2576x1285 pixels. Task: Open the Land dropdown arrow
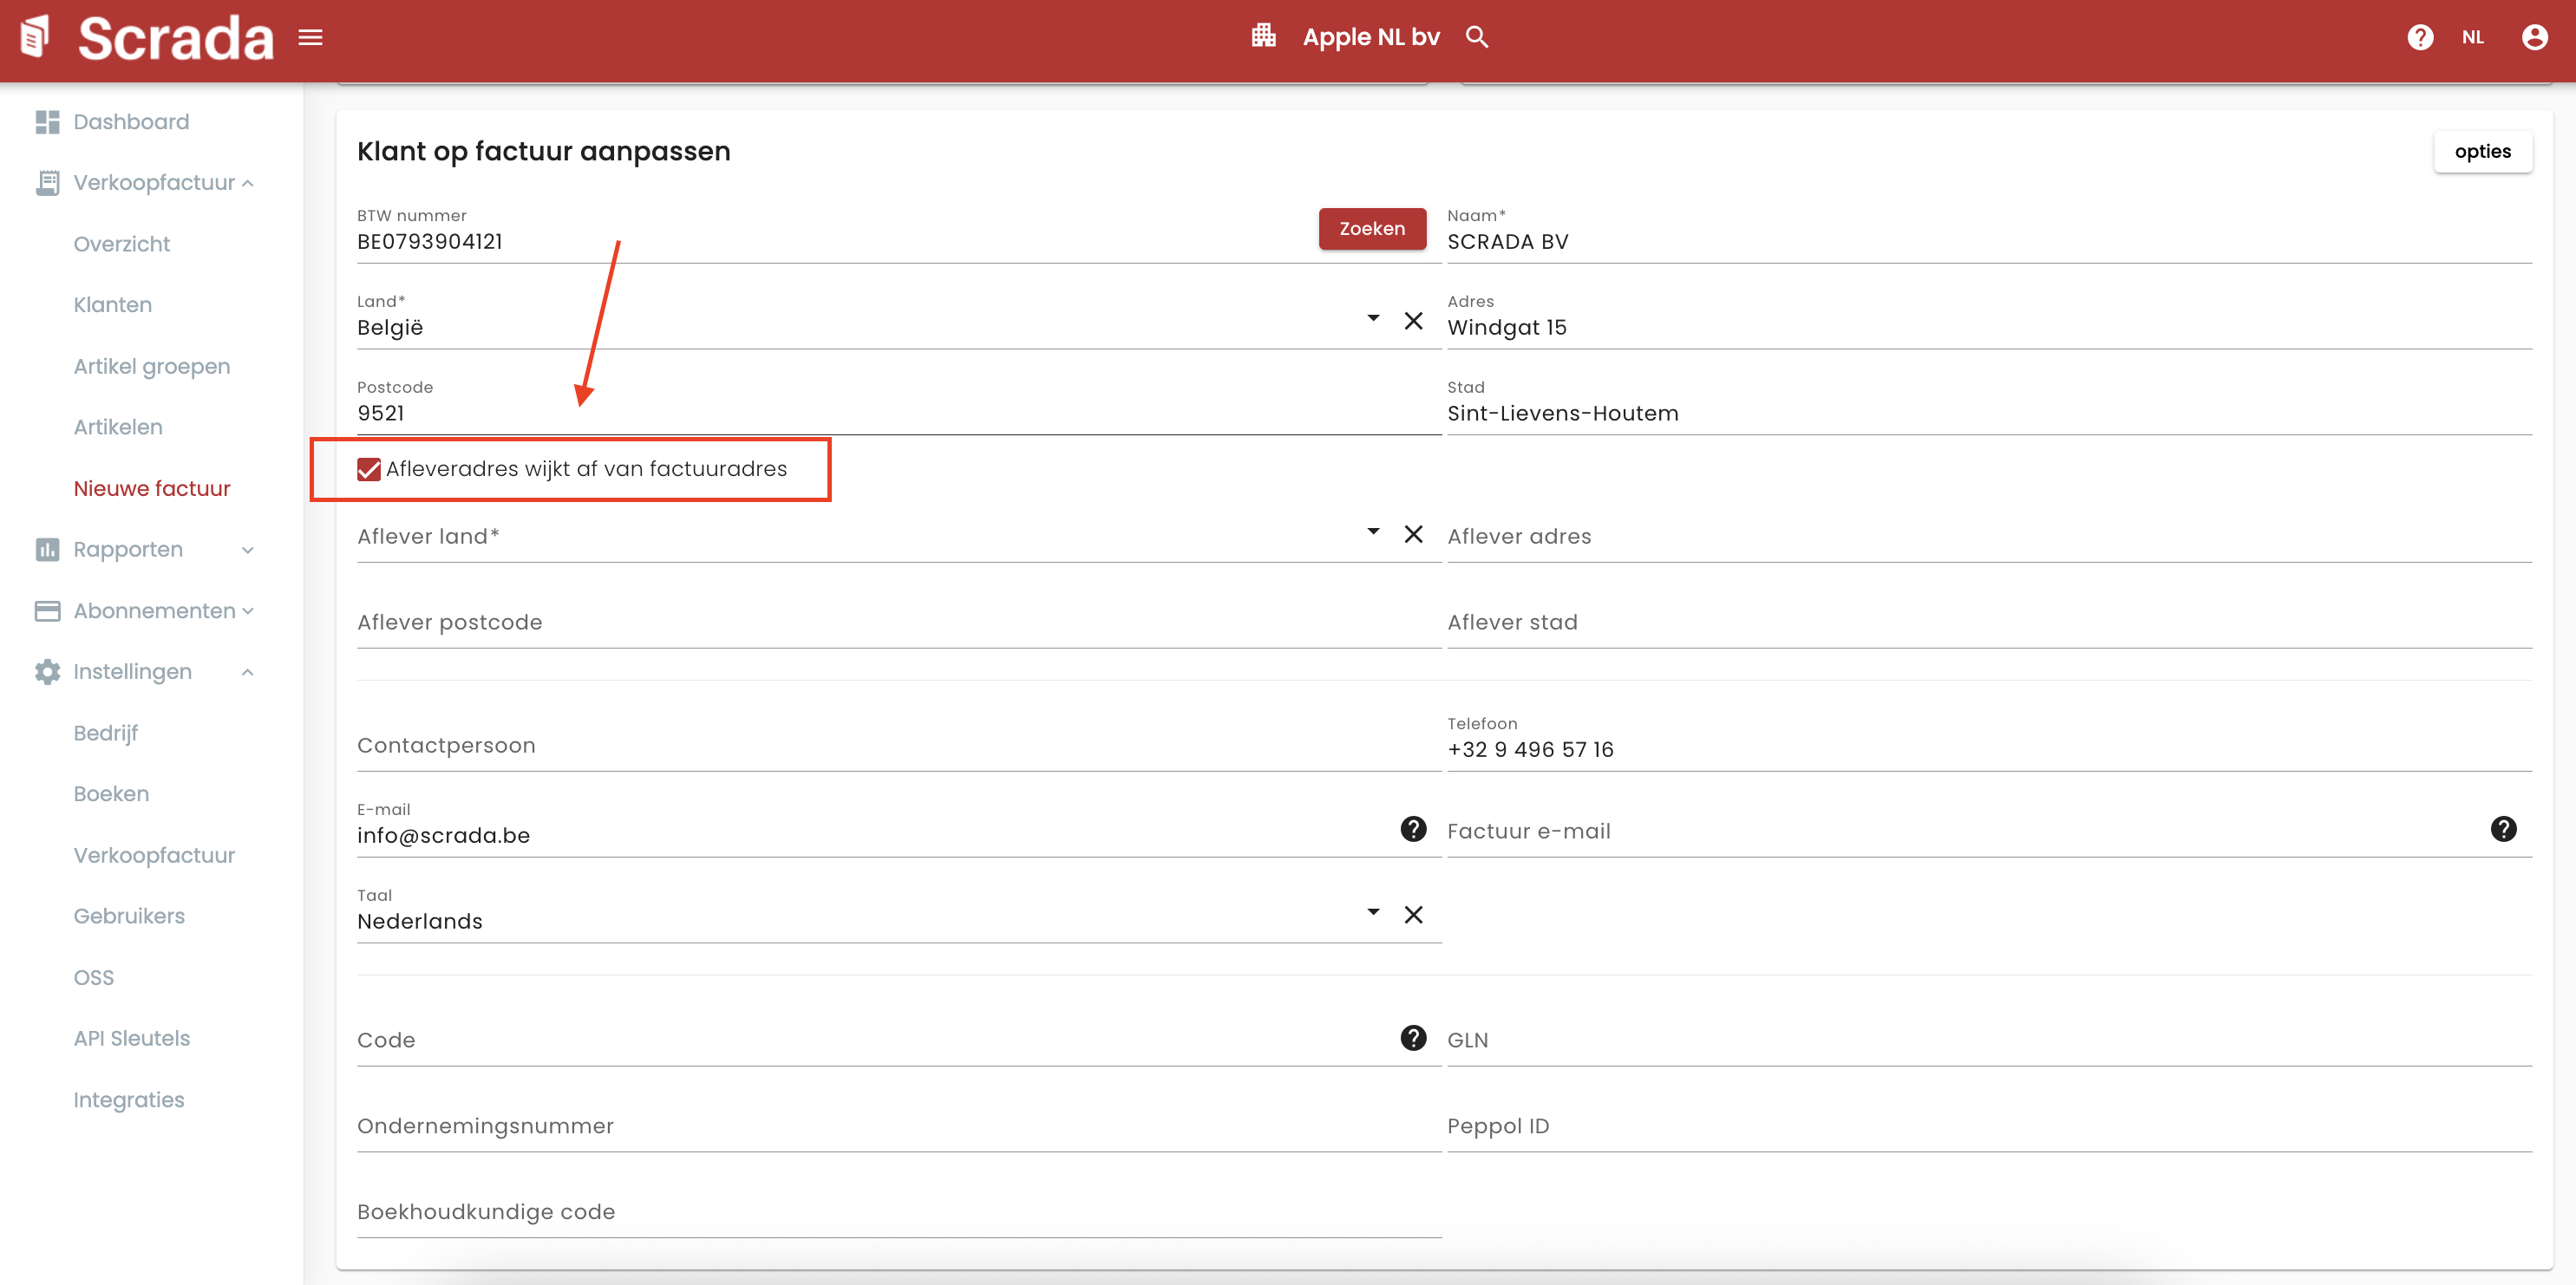(1373, 319)
